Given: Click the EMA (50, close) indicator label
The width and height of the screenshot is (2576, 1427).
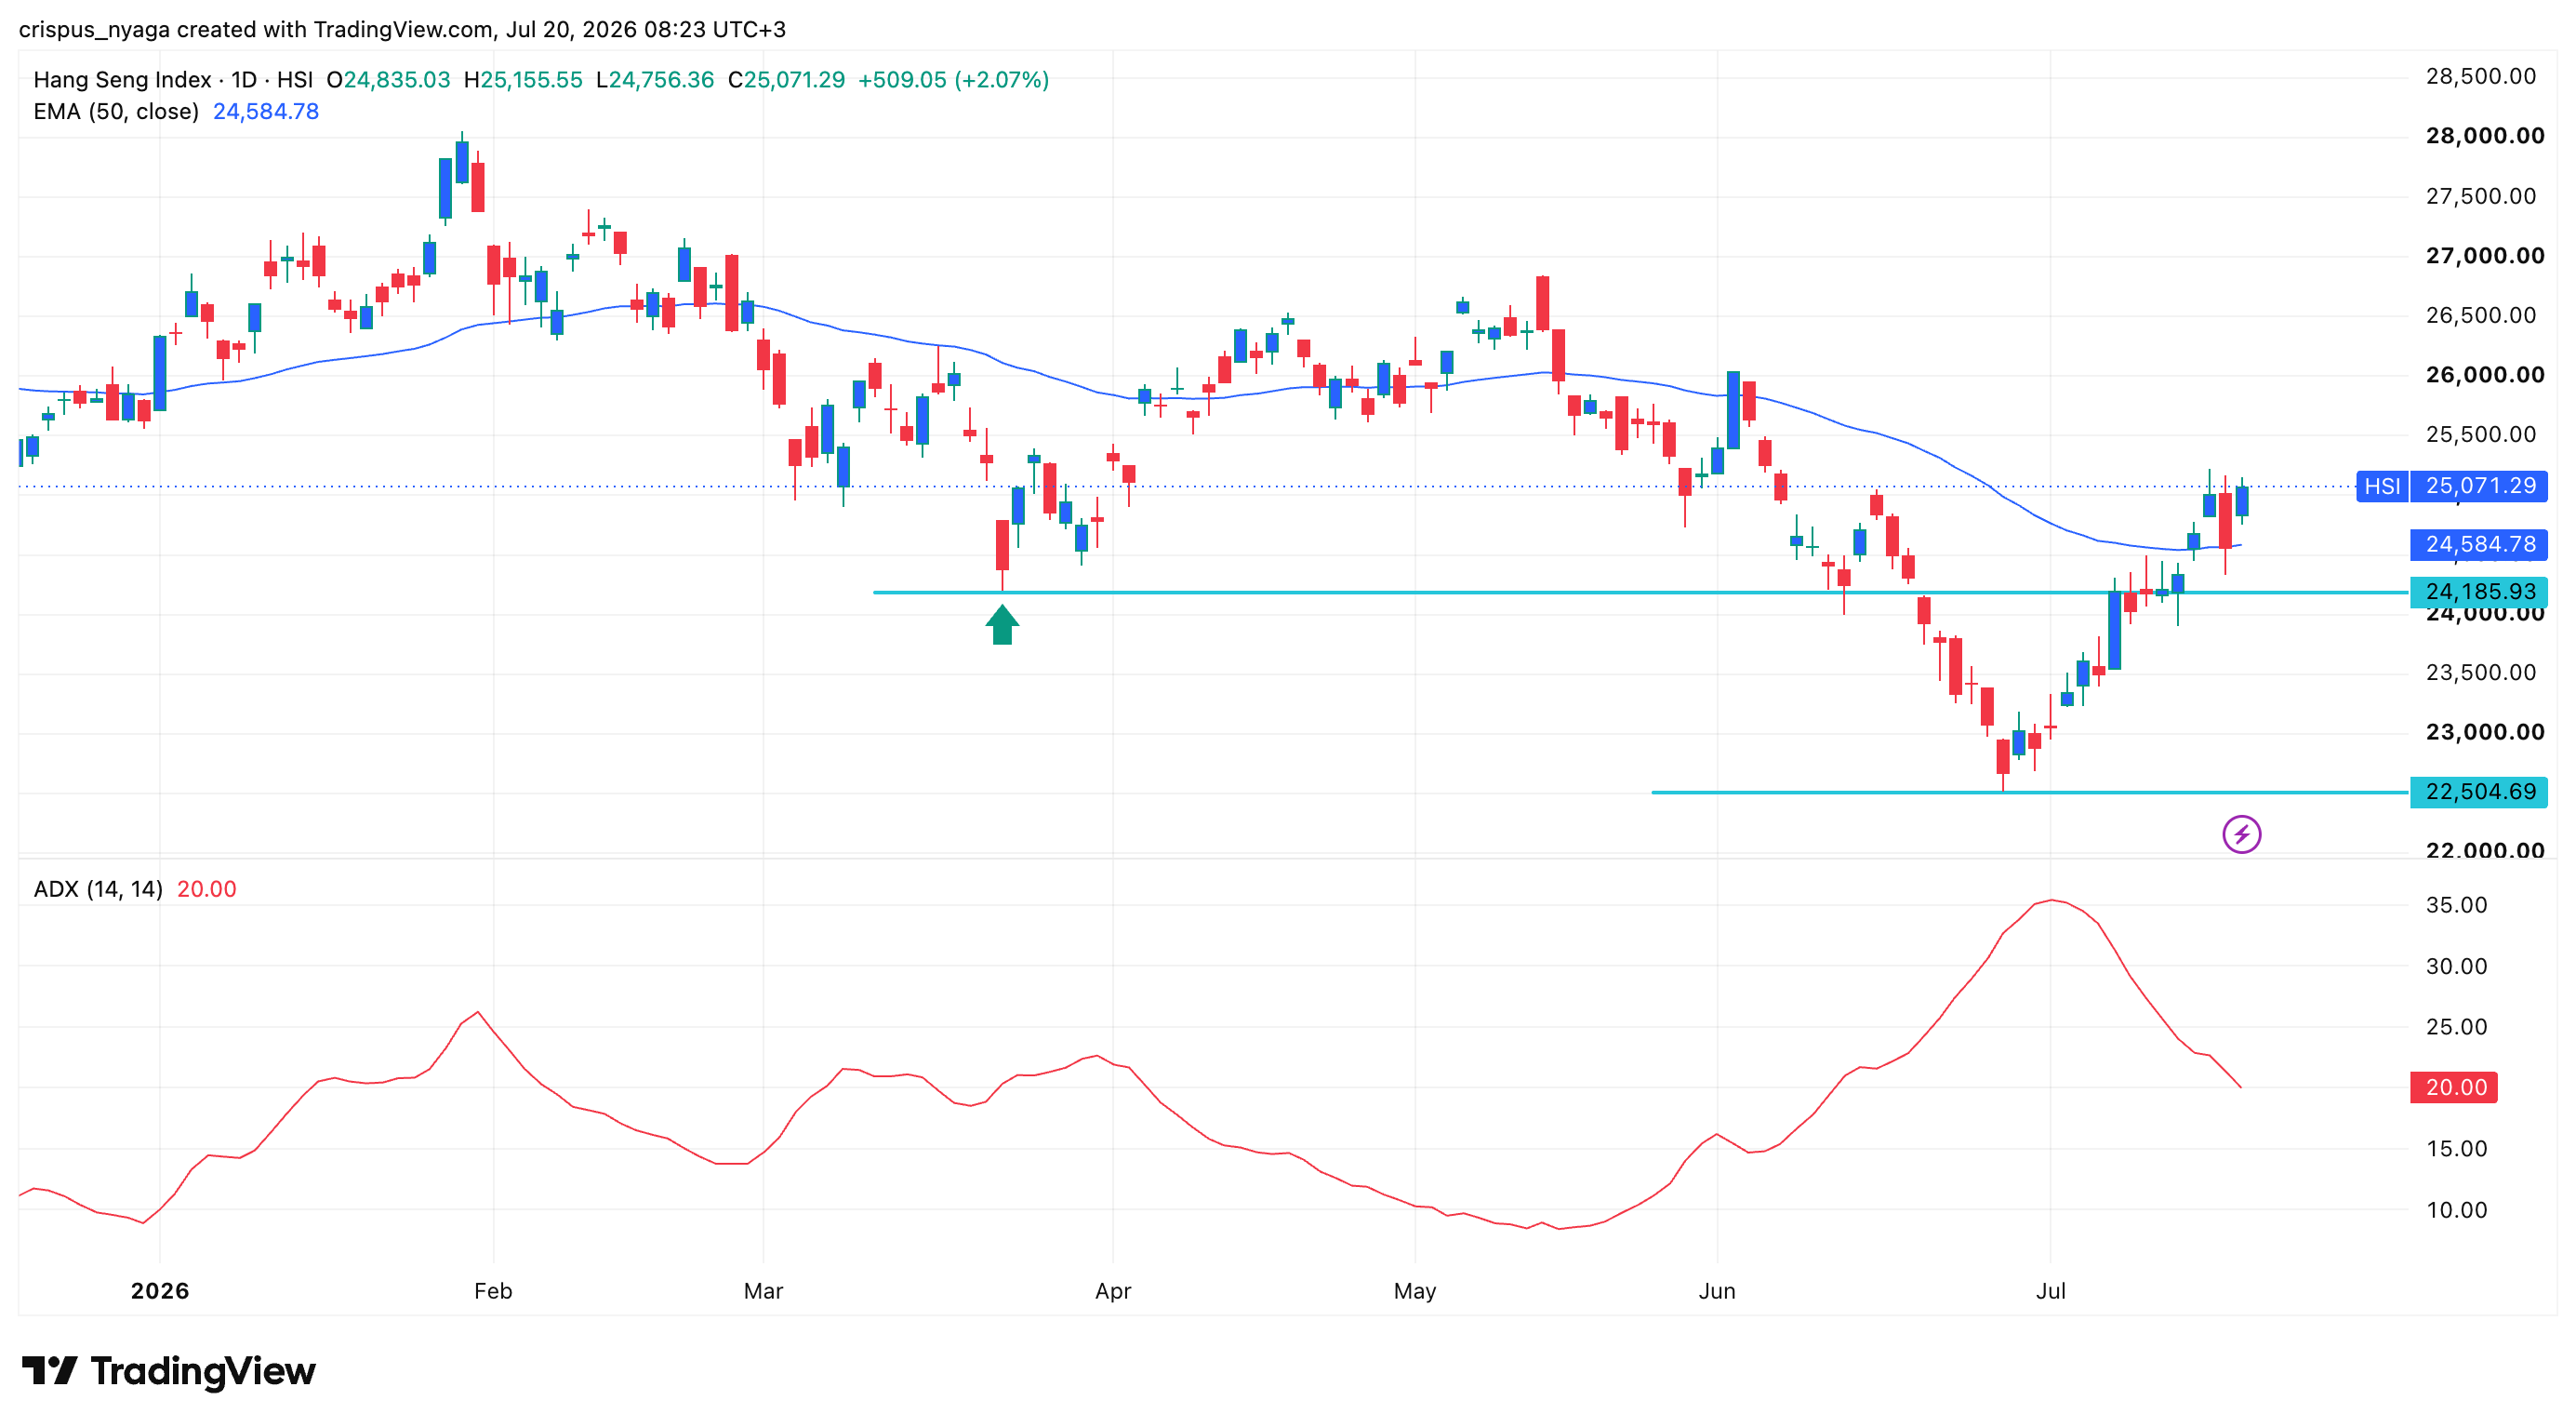Looking at the screenshot, I should (x=116, y=112).
